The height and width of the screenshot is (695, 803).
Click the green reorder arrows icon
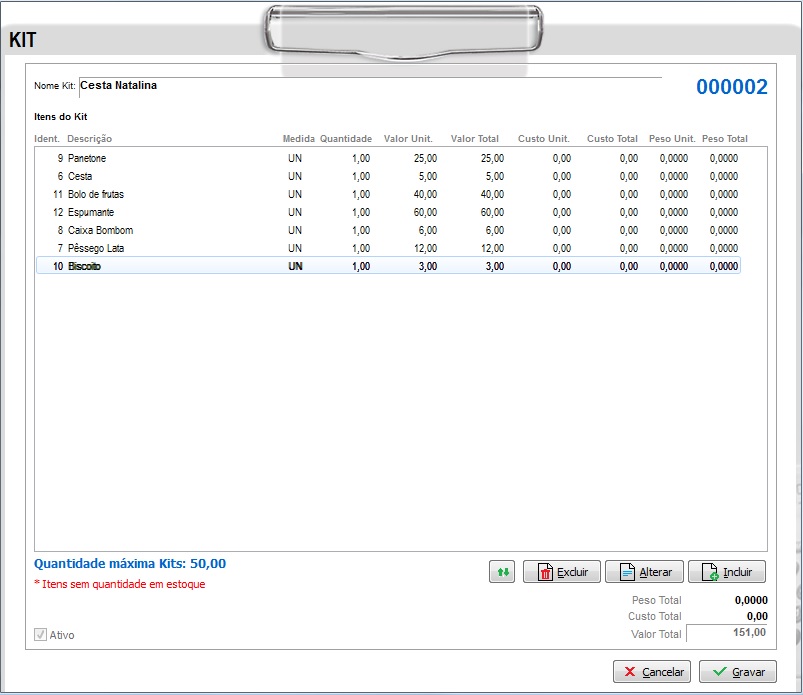(503, 572)
